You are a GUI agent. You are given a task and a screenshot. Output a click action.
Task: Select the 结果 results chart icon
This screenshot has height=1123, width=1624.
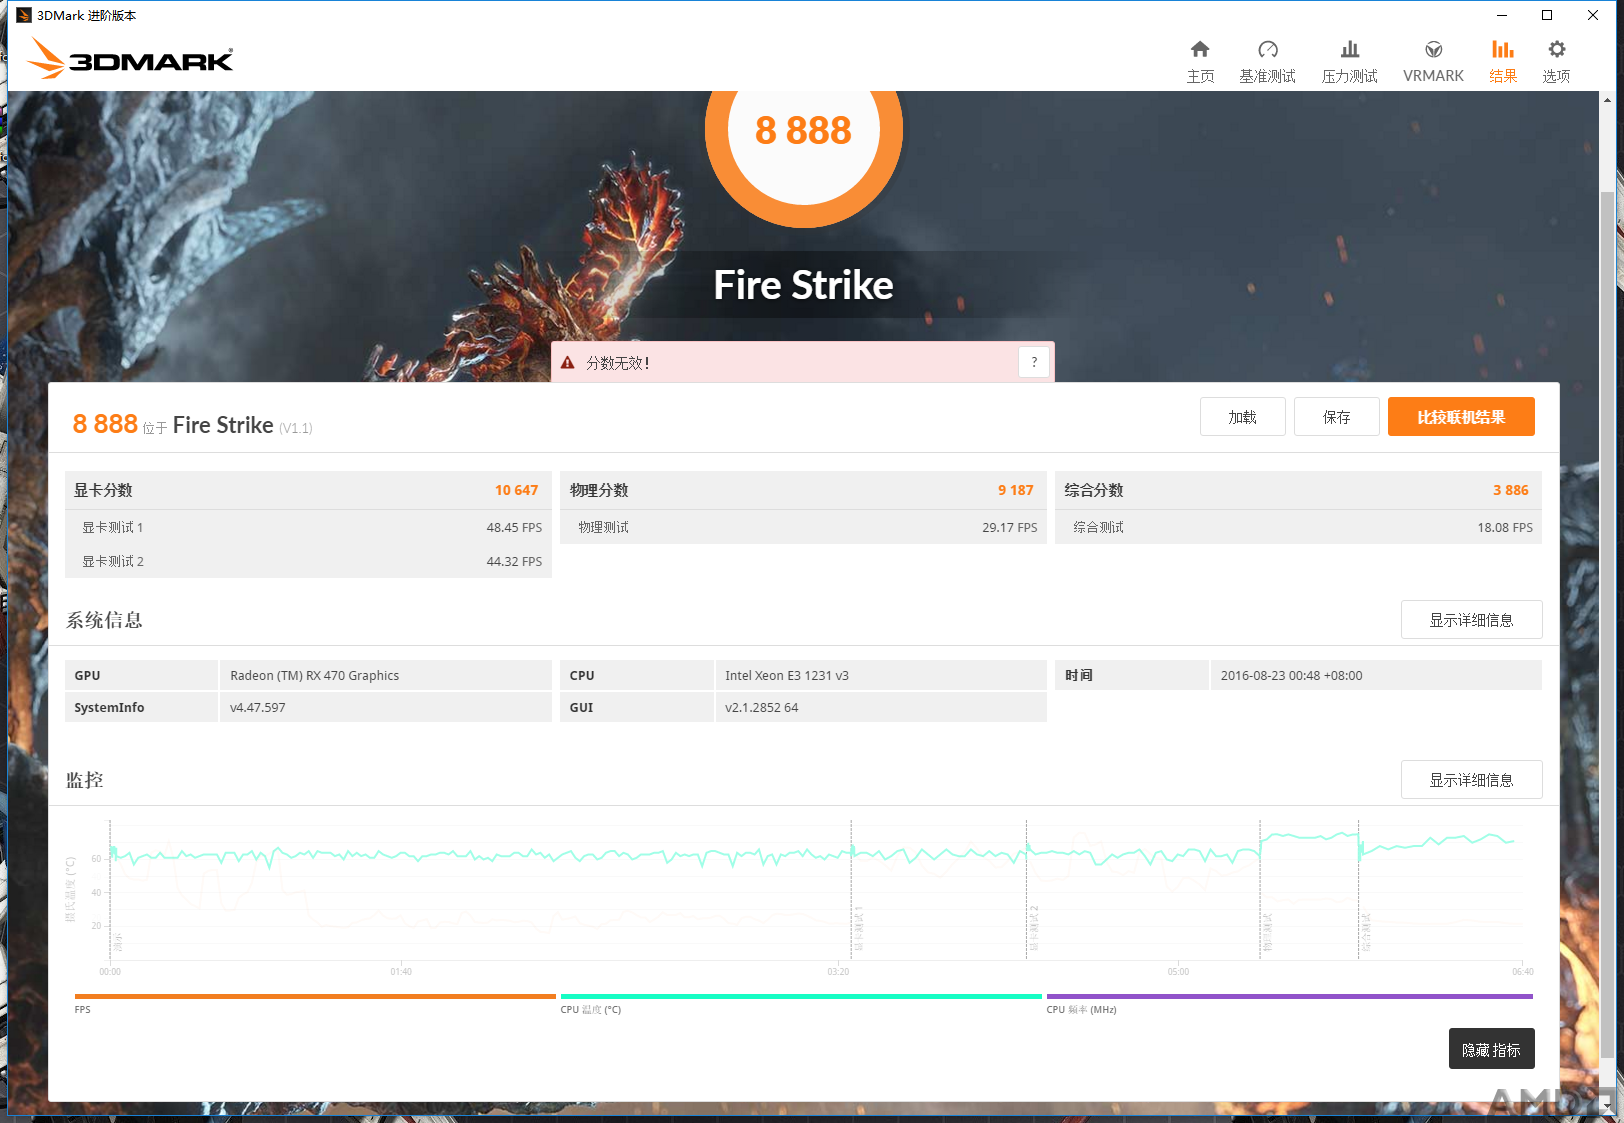click(x=1502, y=49)
